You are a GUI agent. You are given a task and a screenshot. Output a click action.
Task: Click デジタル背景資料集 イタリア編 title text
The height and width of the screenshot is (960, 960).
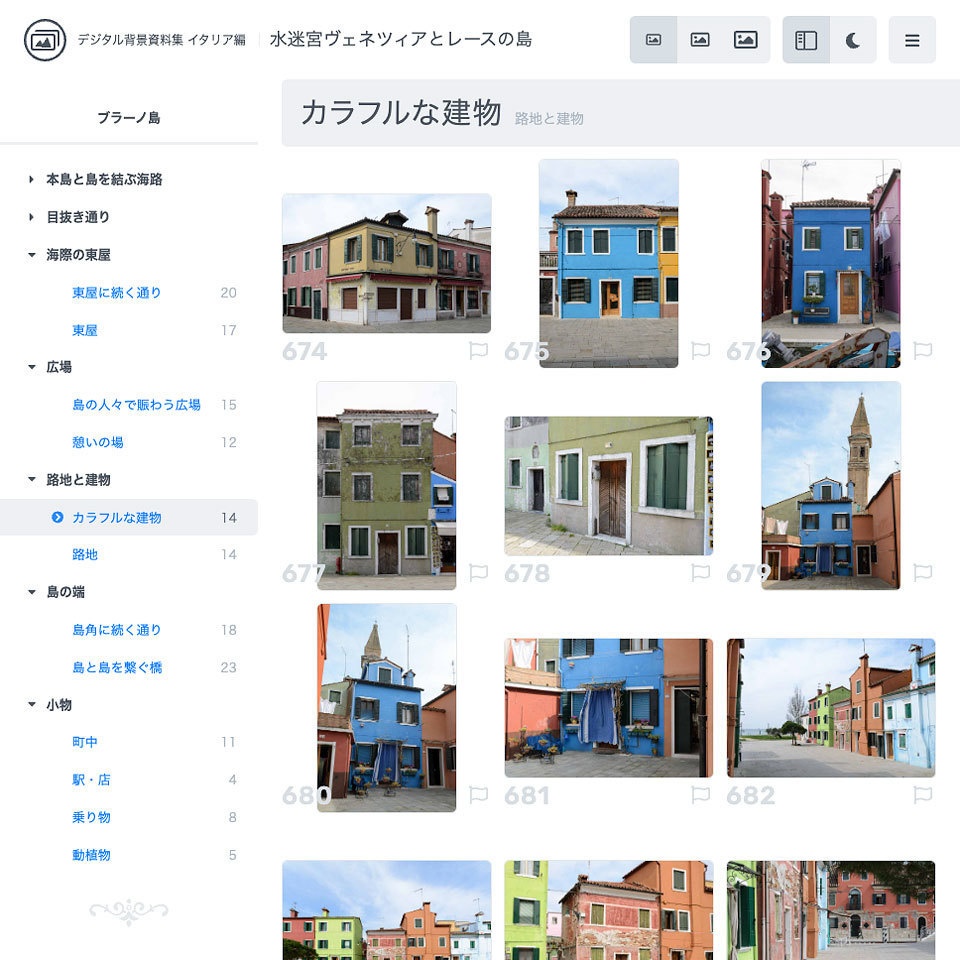[161, 40]
